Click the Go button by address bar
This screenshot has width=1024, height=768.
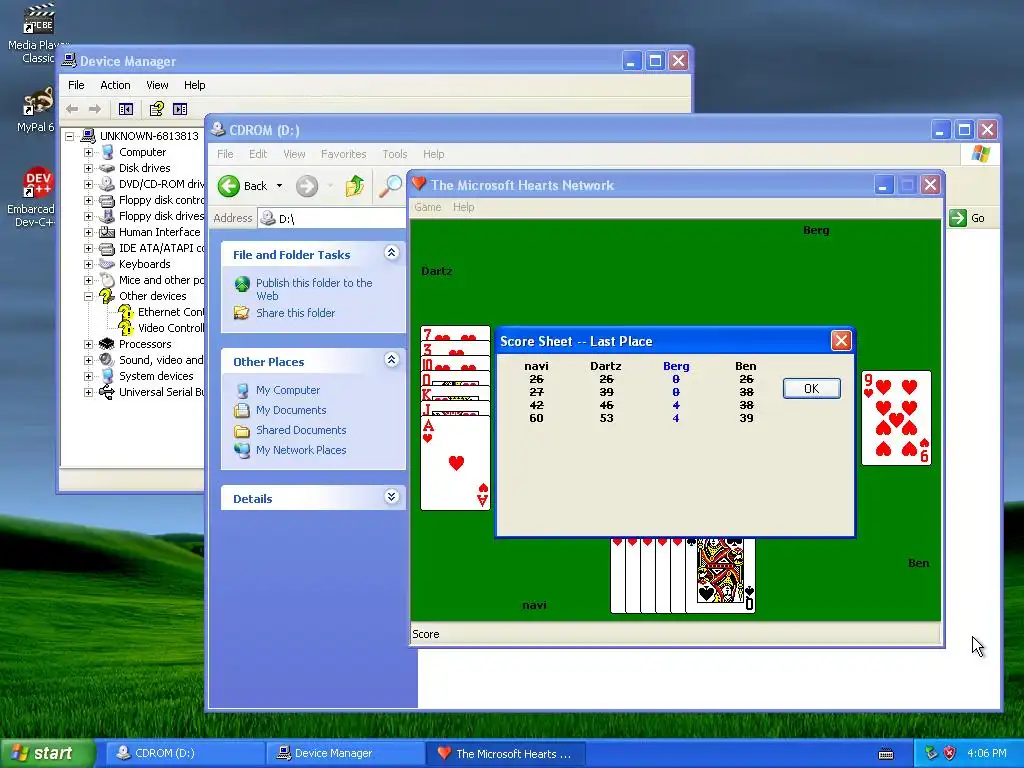click(x=968, y=218)
